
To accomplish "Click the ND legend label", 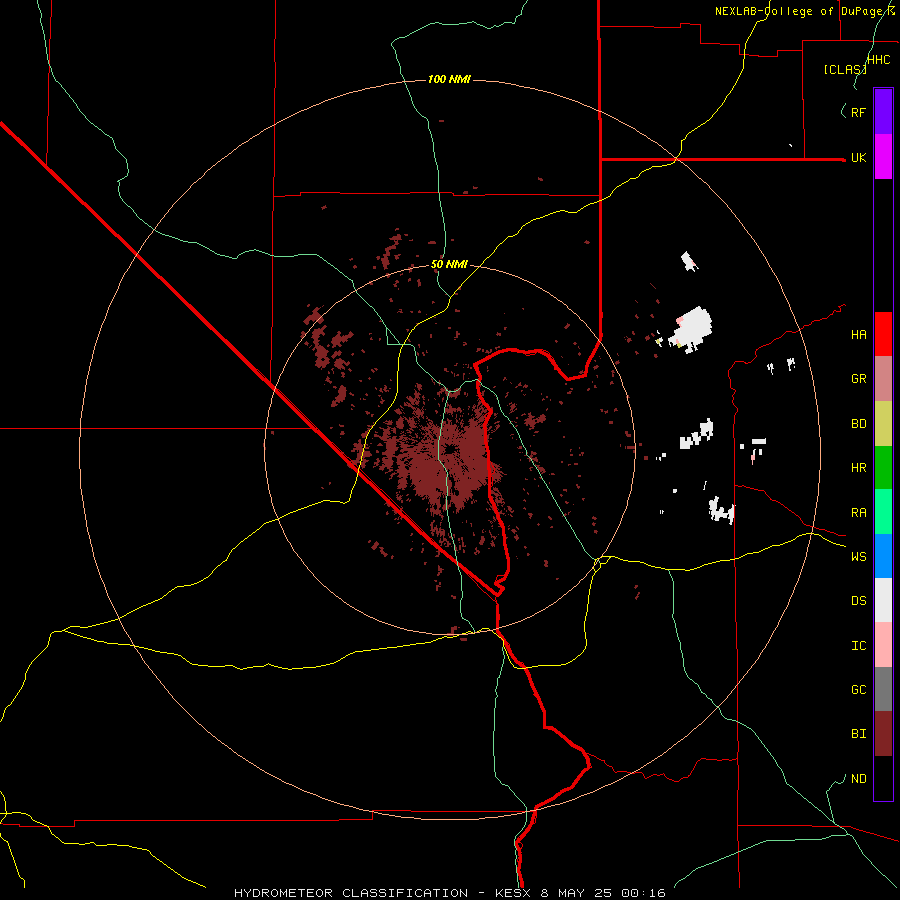I will tap(858, 779).
